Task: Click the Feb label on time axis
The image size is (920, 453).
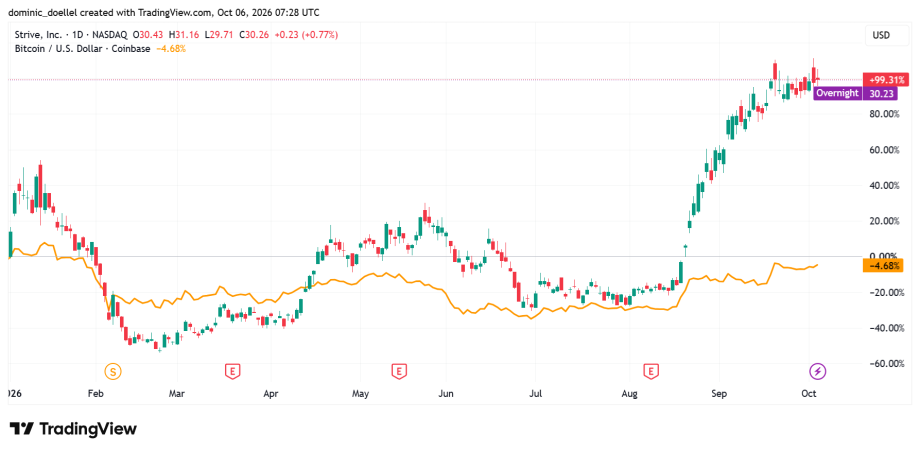Action: point(95,394)
